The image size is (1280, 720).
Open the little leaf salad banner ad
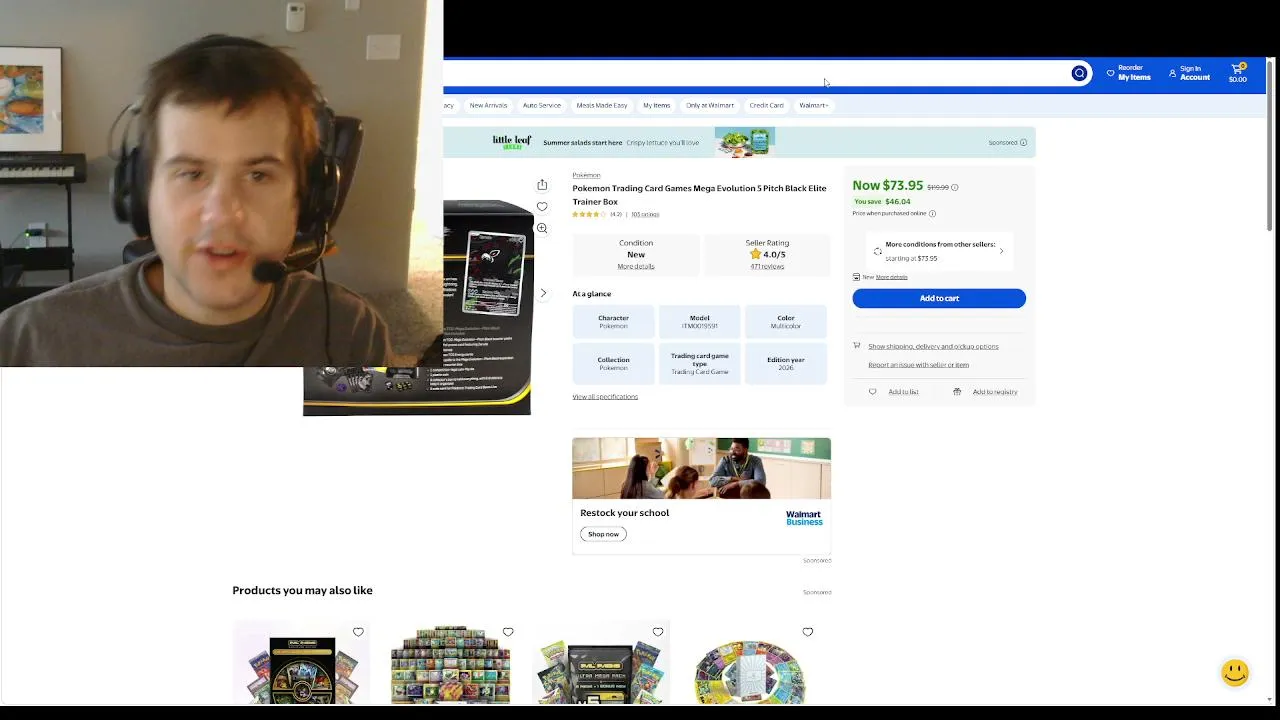(x=739, y=142)
